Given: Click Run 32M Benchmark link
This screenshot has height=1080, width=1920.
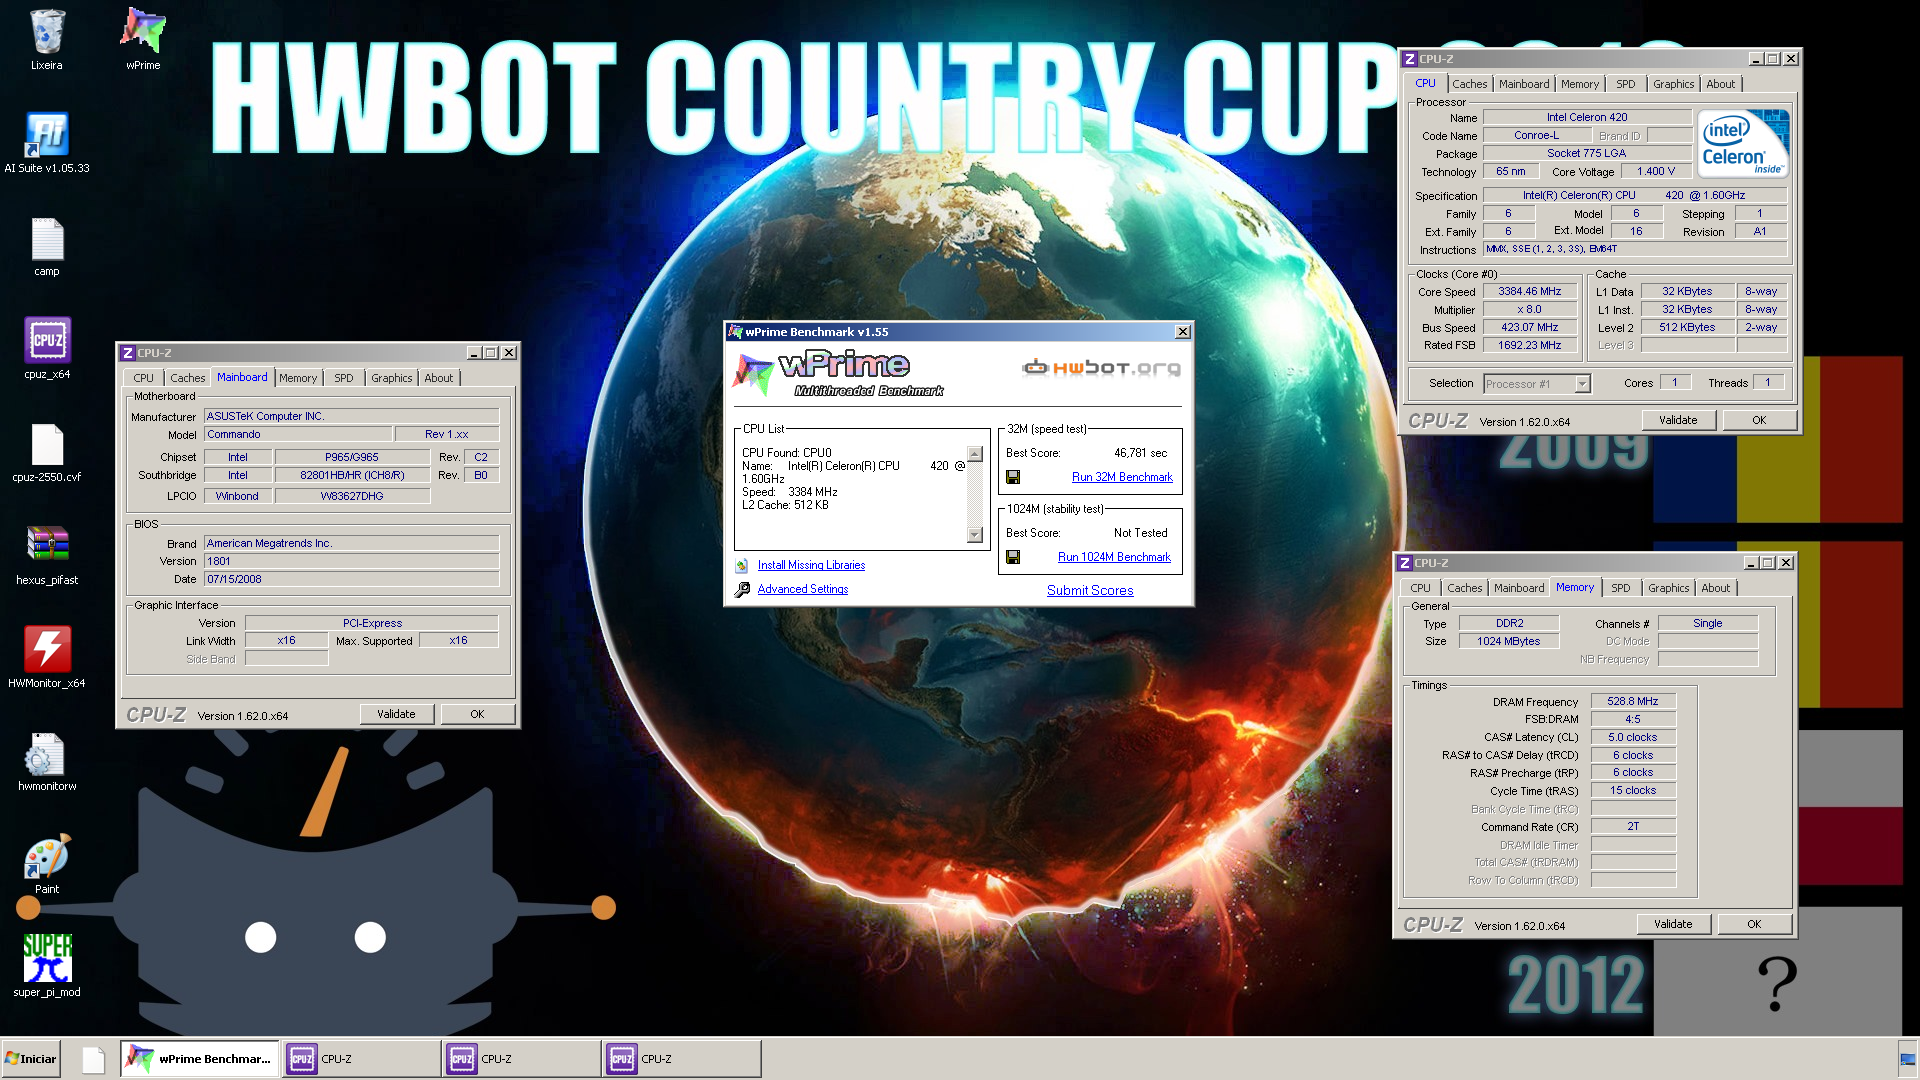Looking at the screenshot, I should tap(1122, 477).
